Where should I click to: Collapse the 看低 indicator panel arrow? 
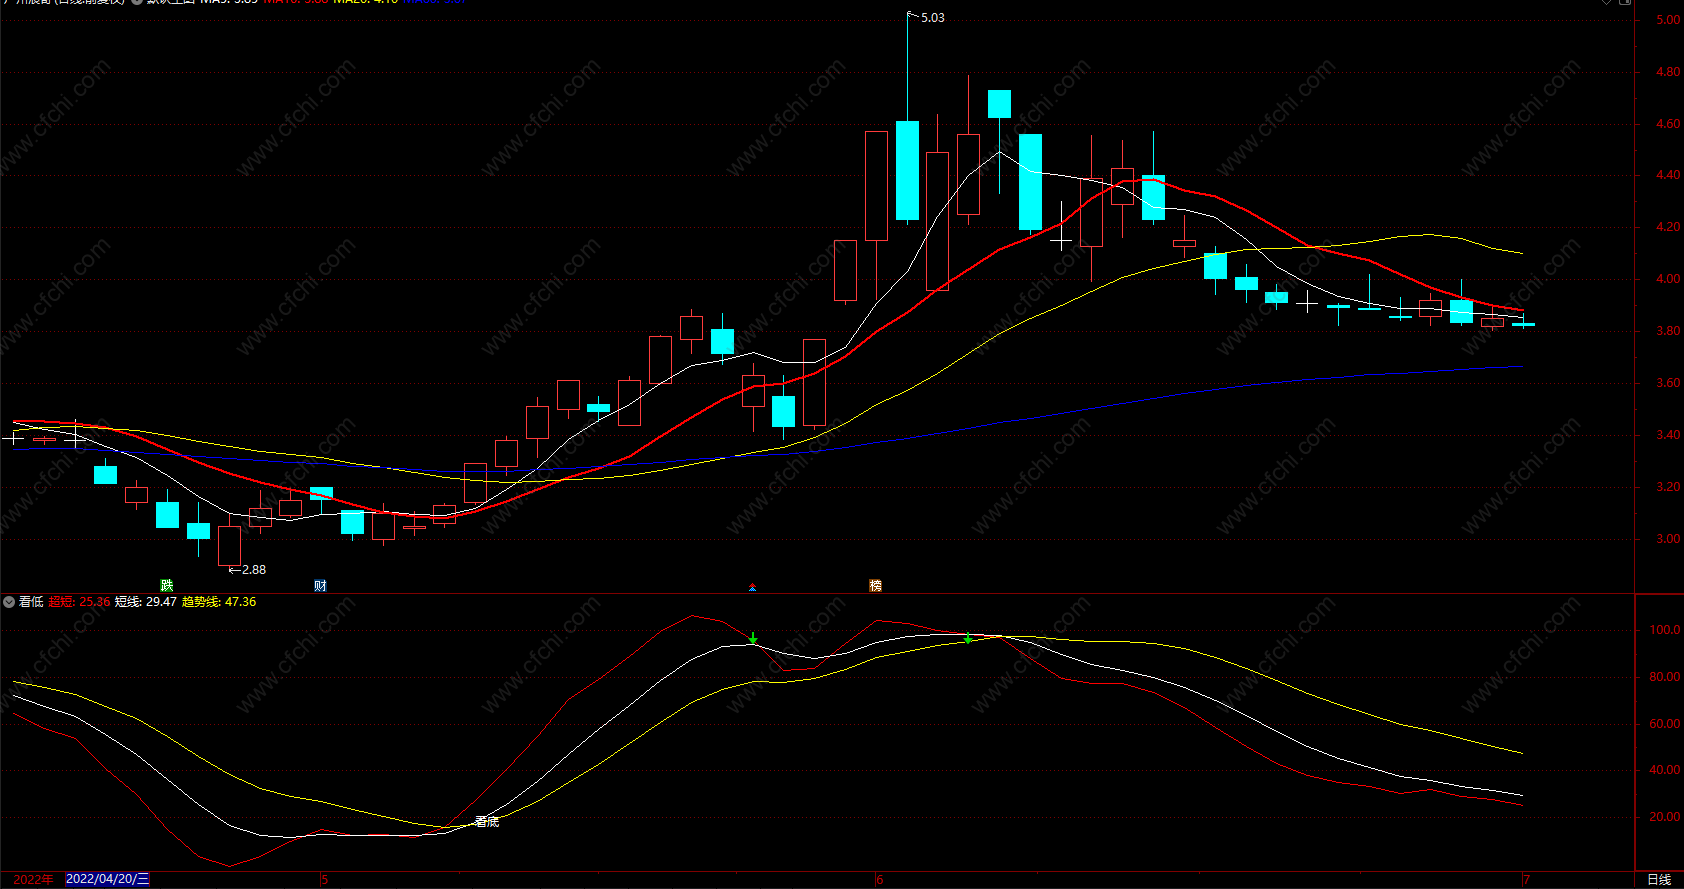click(9, 602)
